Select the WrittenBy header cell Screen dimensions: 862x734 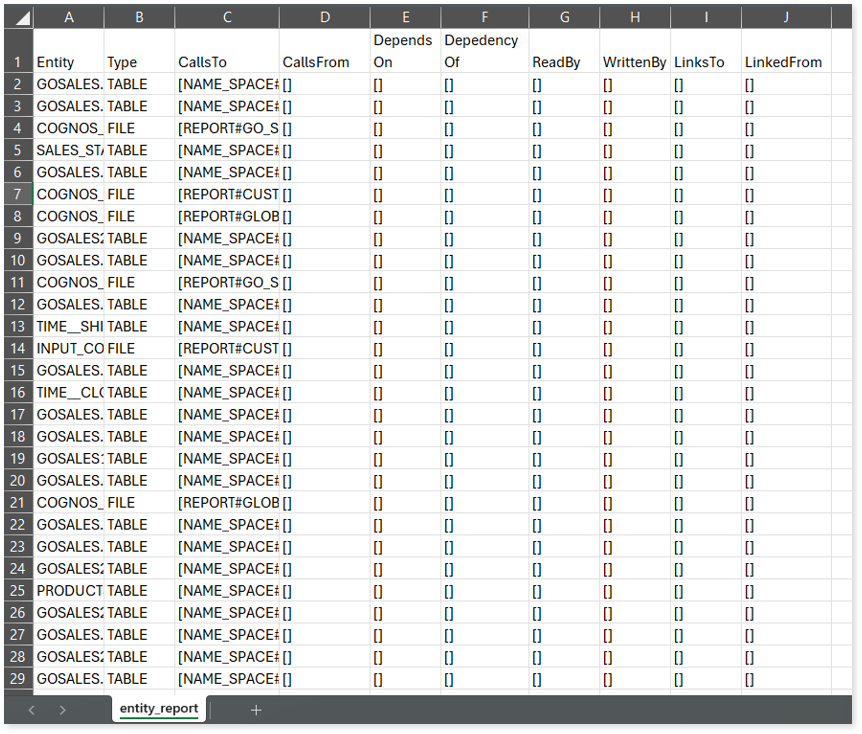pos(634,62)
